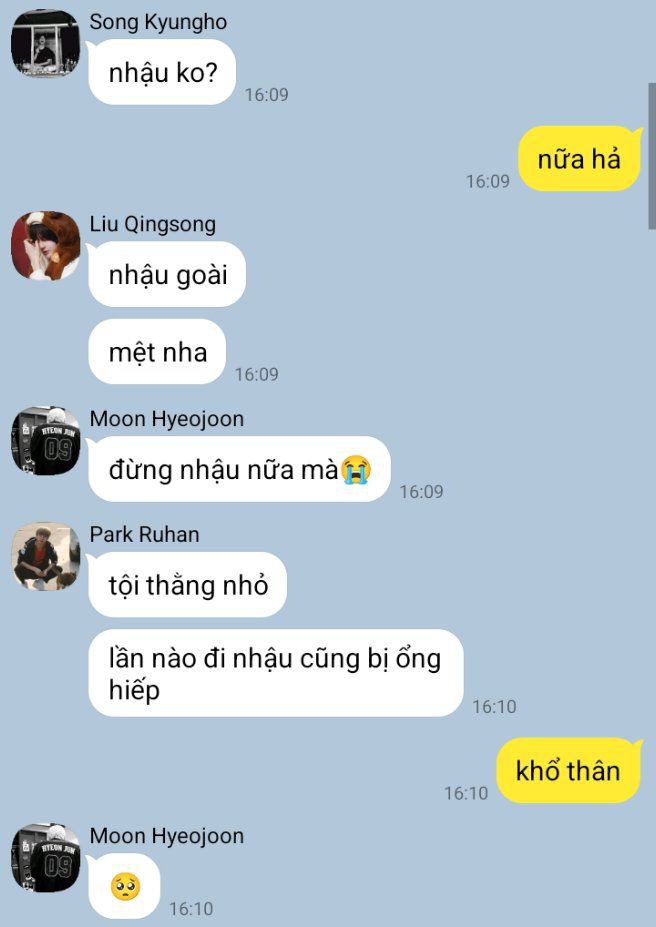
Task: Tap Park Ruhan's profile photo
Action: pos(46,556)
